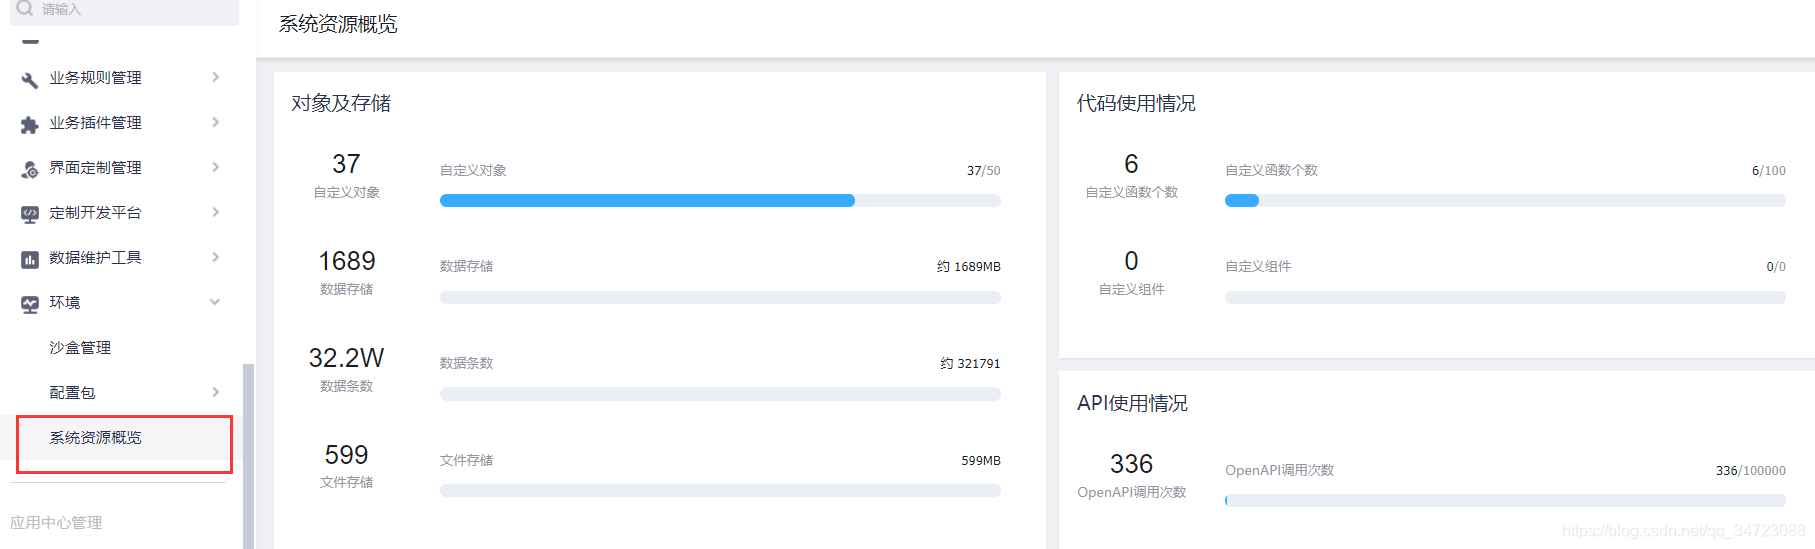Expand the 业务规则管理 chevron

point(215,77)
